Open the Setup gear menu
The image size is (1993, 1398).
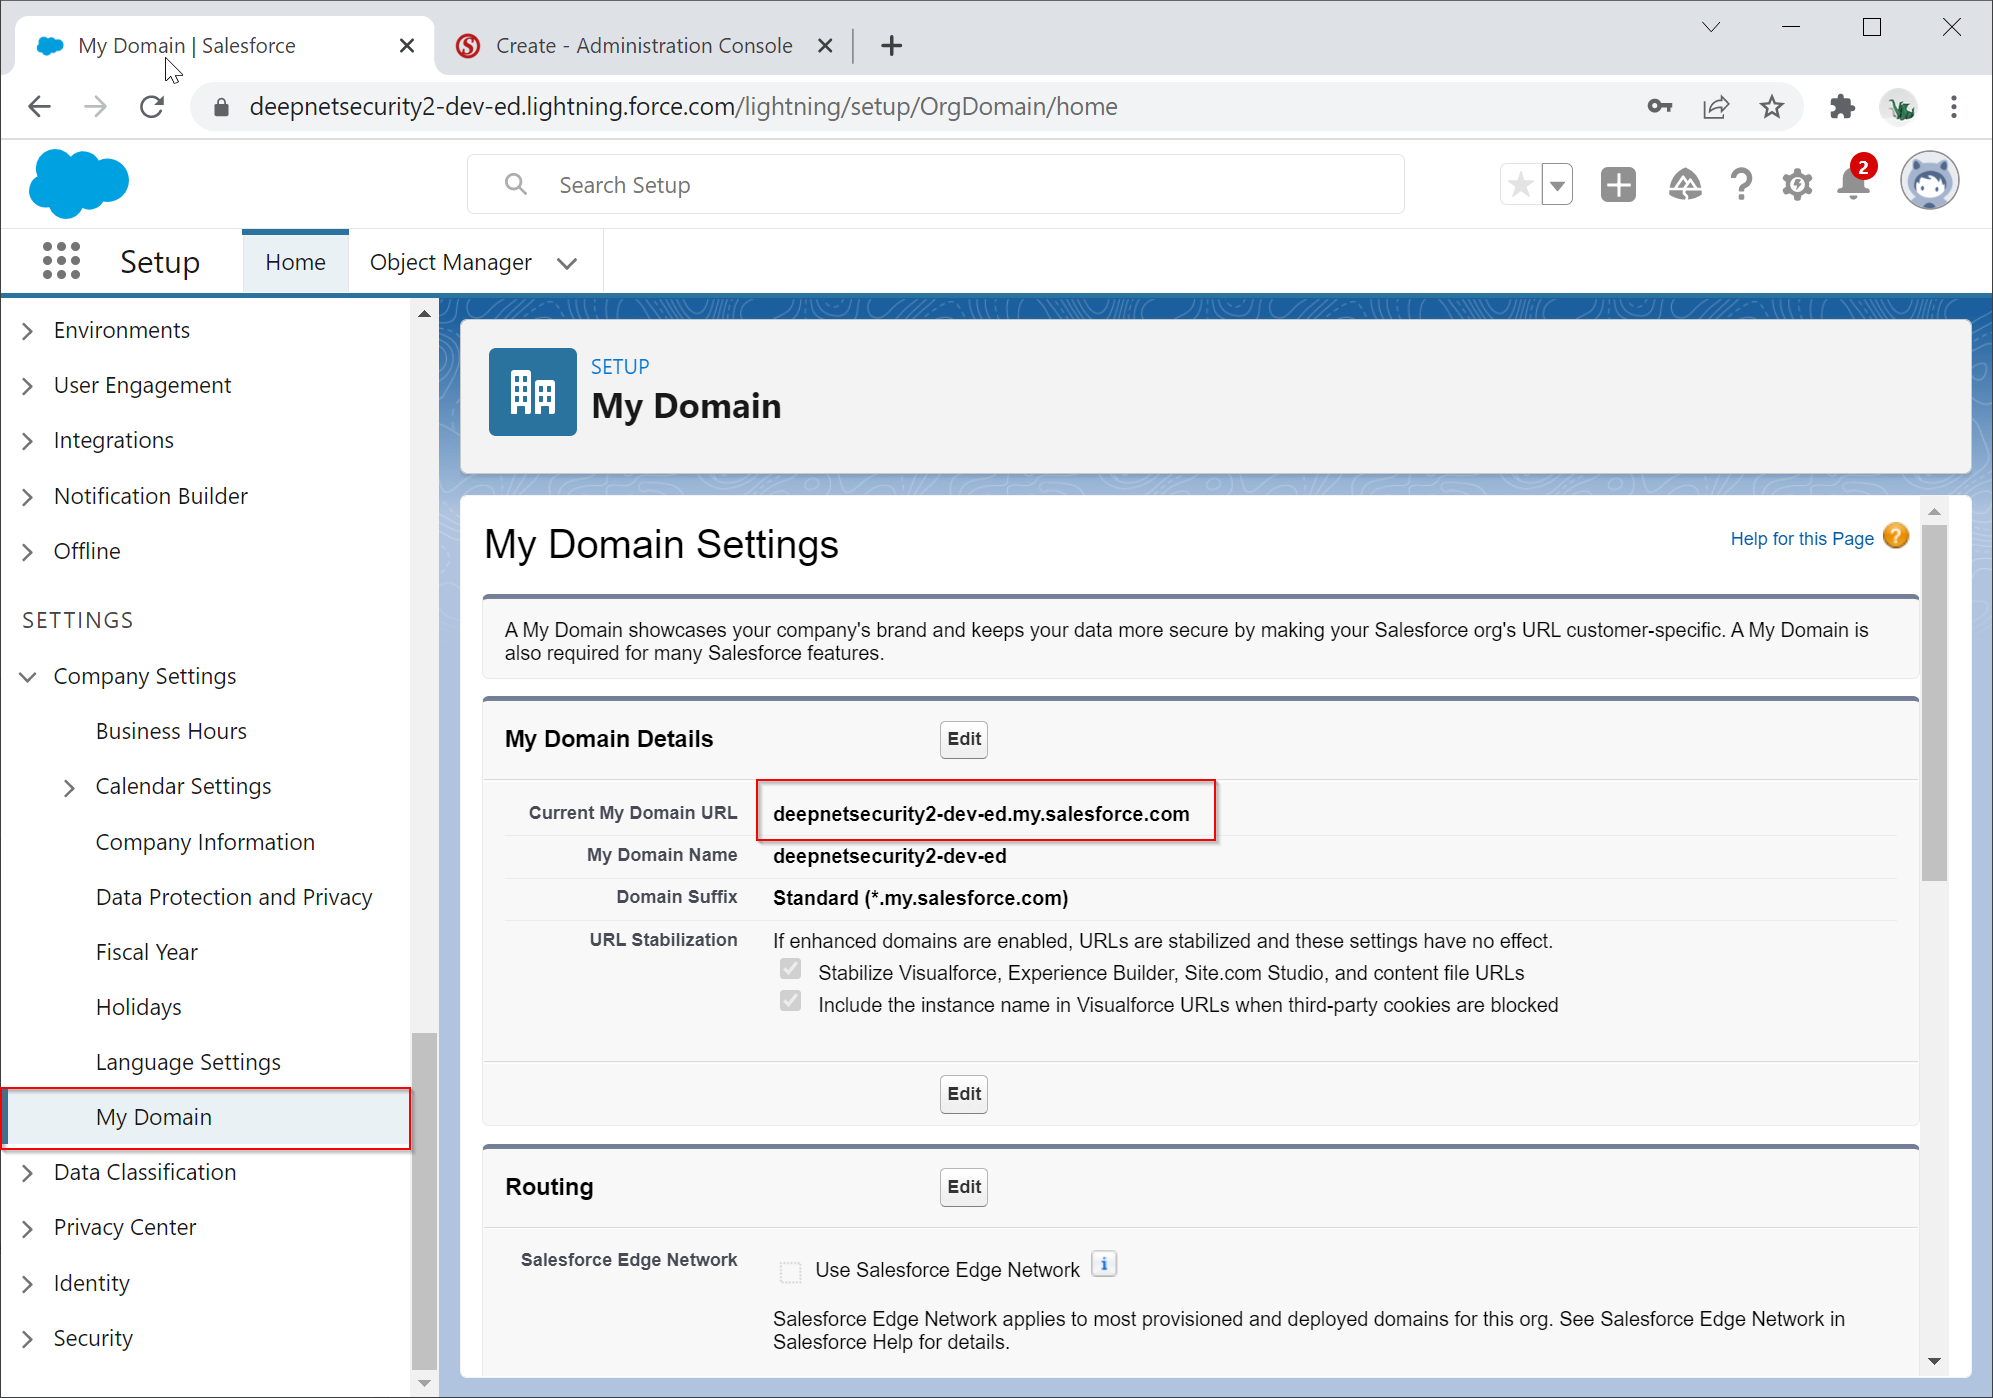(1797, 185)
